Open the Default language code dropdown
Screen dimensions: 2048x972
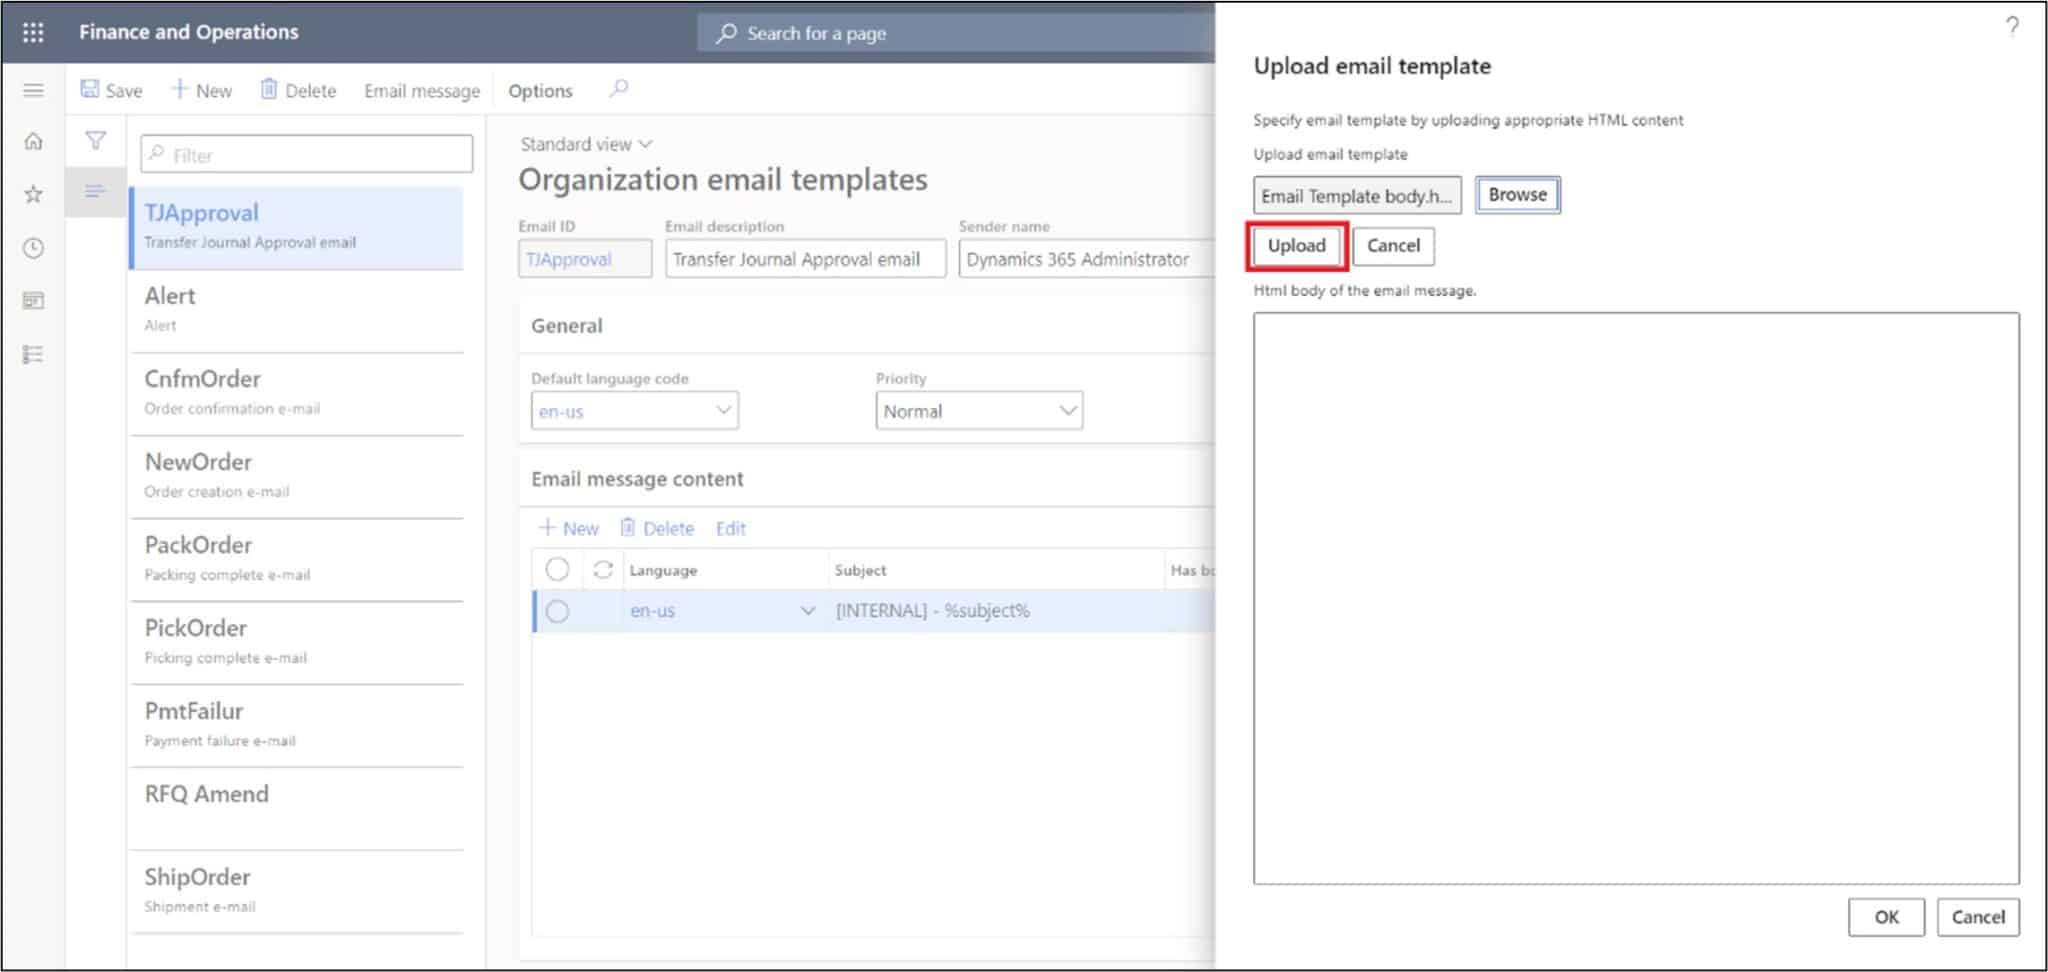pos(723,410)
